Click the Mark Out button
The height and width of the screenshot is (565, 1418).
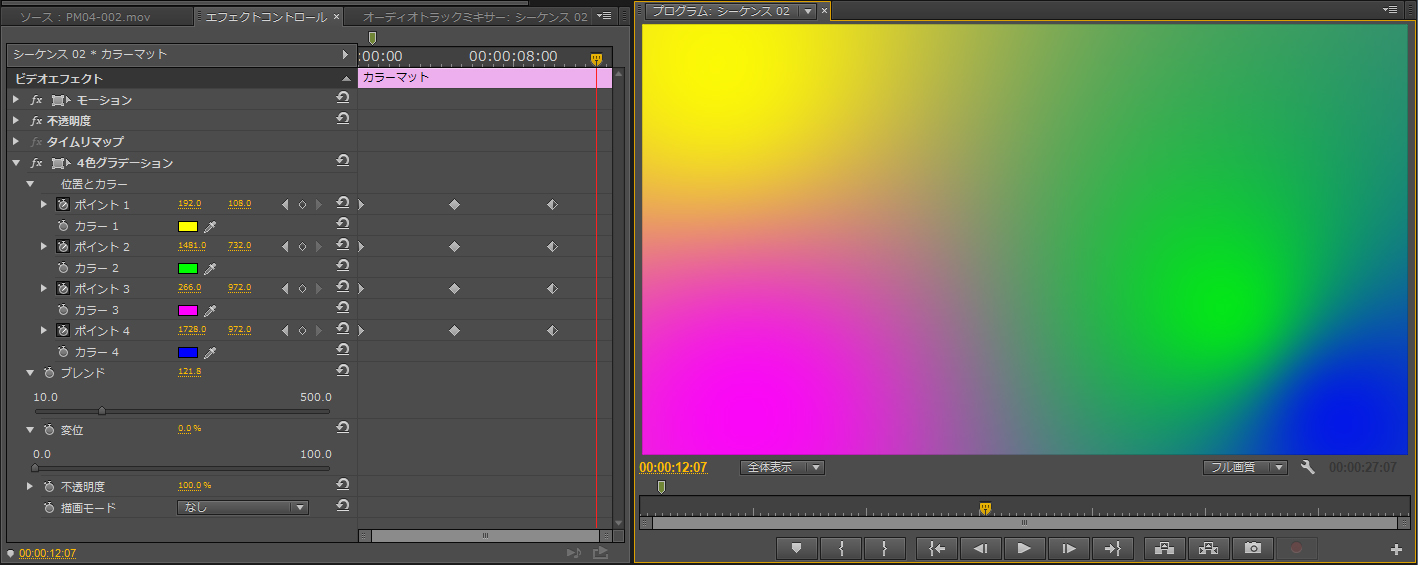point(885,548)
